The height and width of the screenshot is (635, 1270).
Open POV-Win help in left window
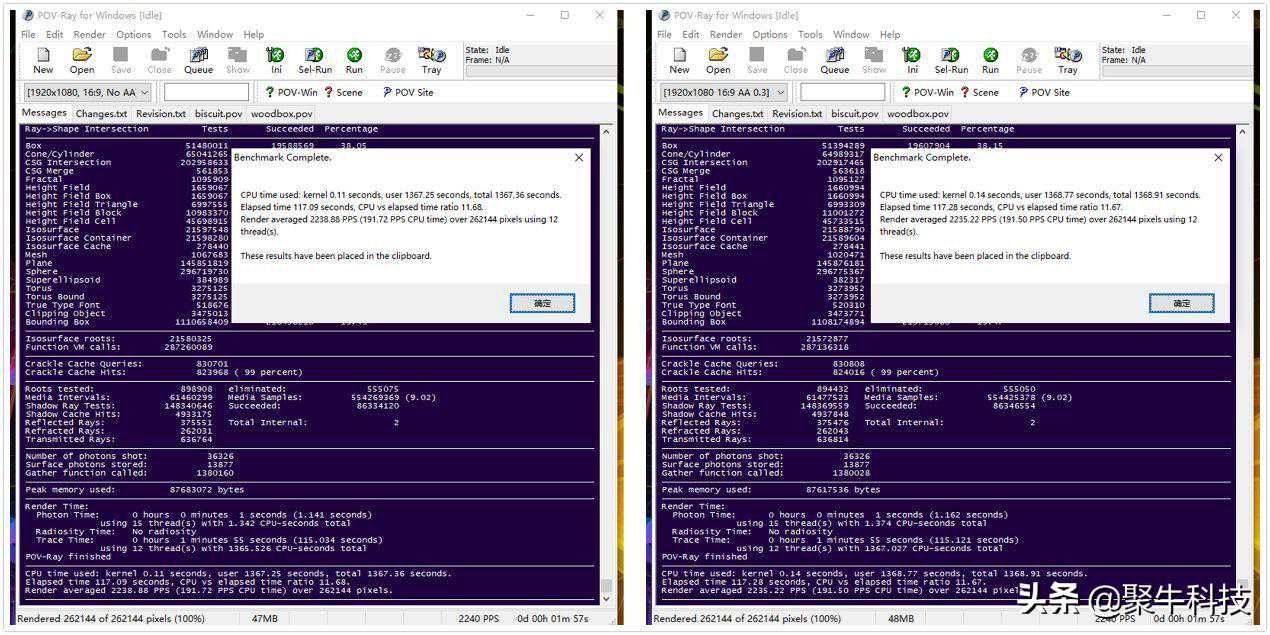290,92
